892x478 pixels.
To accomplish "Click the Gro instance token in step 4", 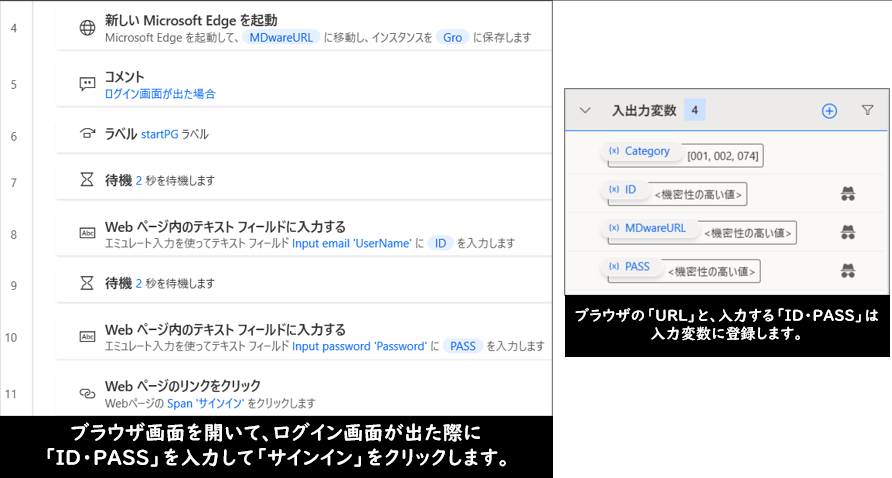I will 452,38.
